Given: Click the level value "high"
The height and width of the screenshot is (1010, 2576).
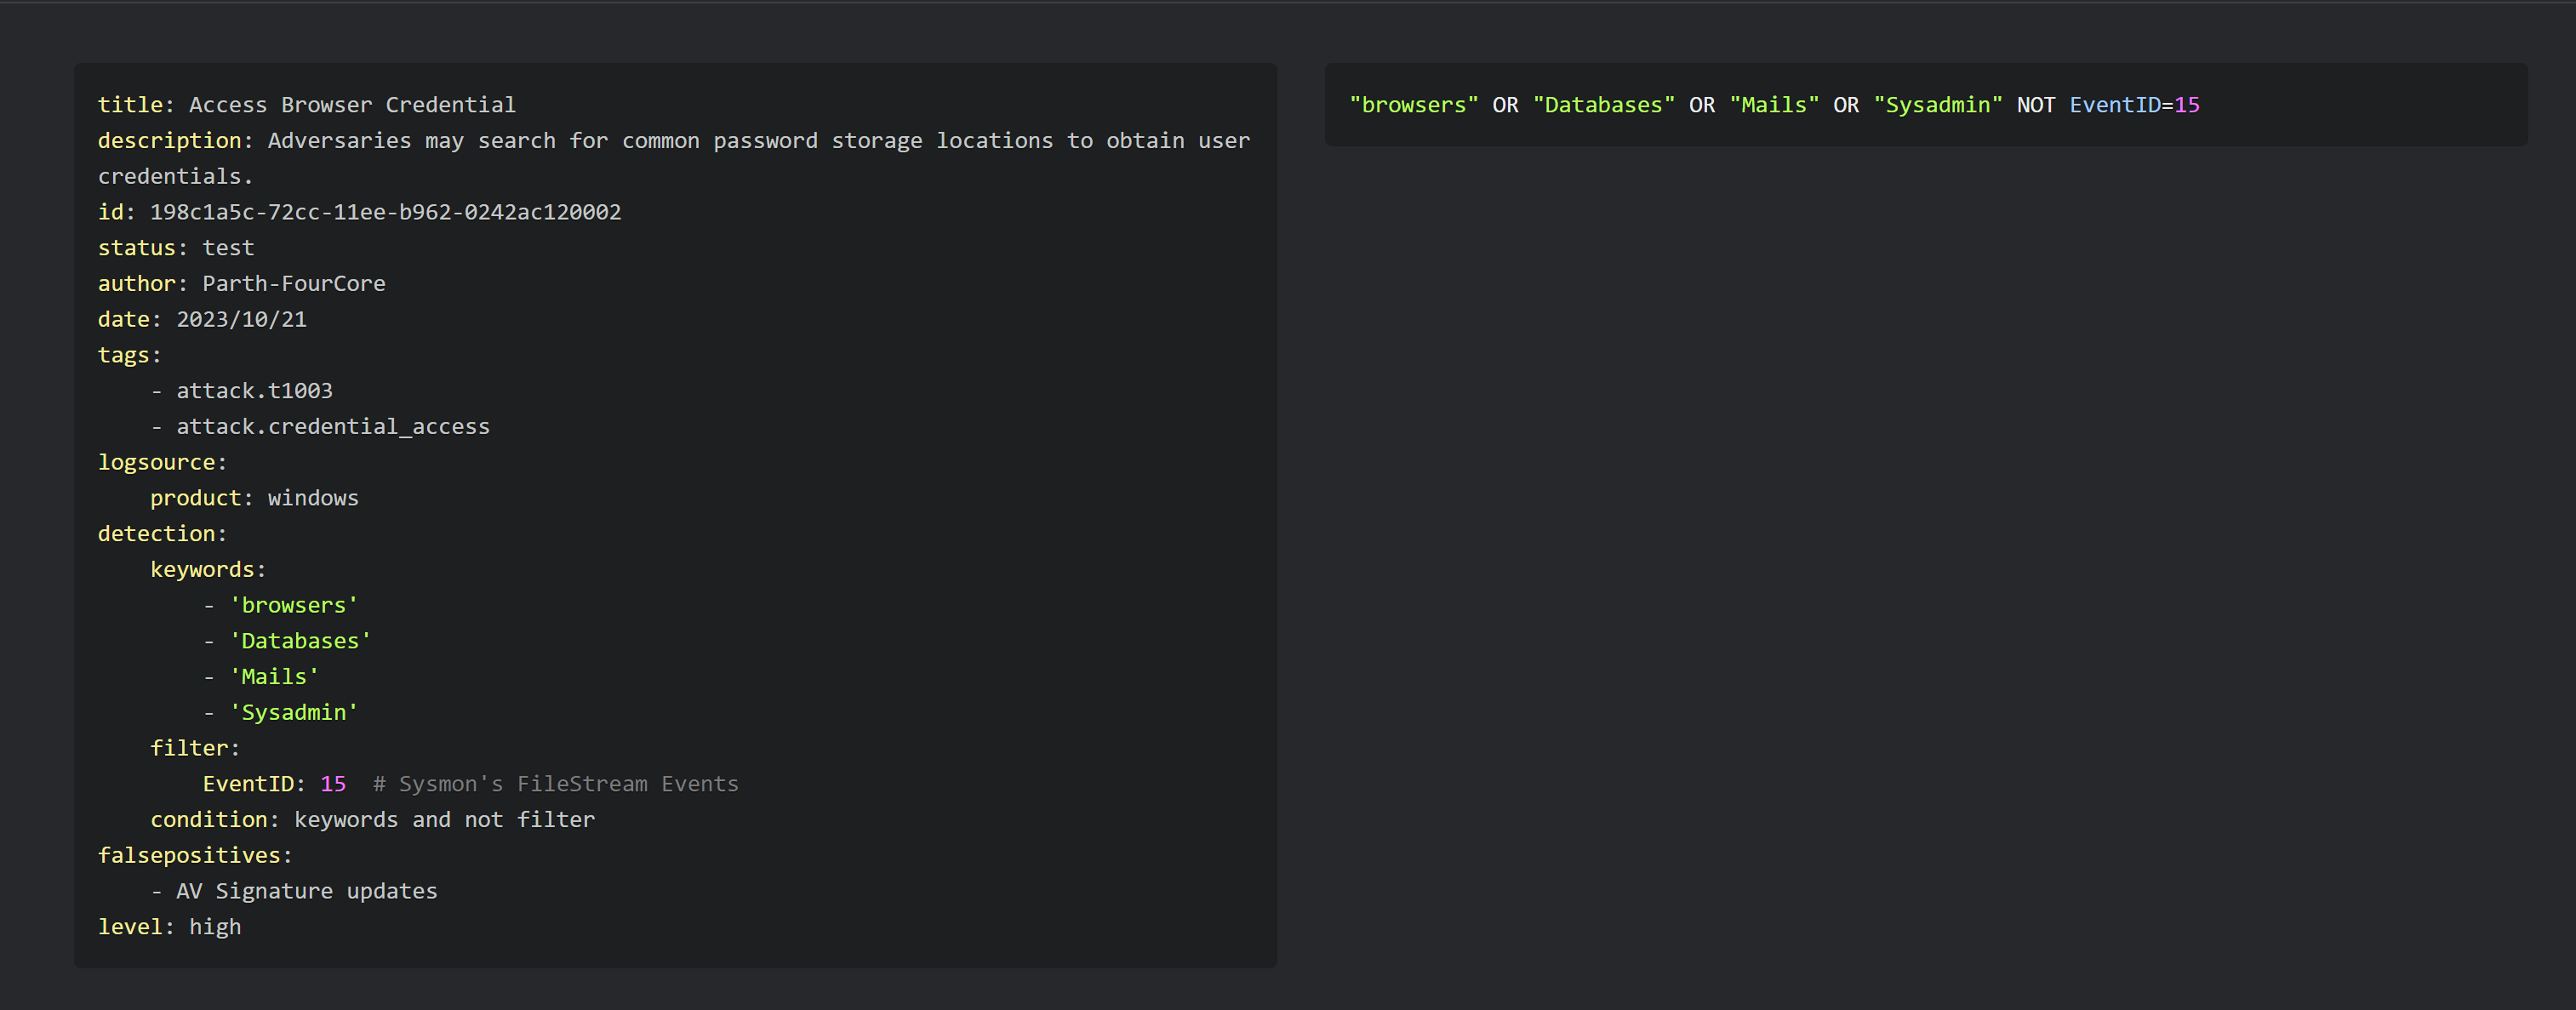Looking at the screenshot, I should pos(215,926).
